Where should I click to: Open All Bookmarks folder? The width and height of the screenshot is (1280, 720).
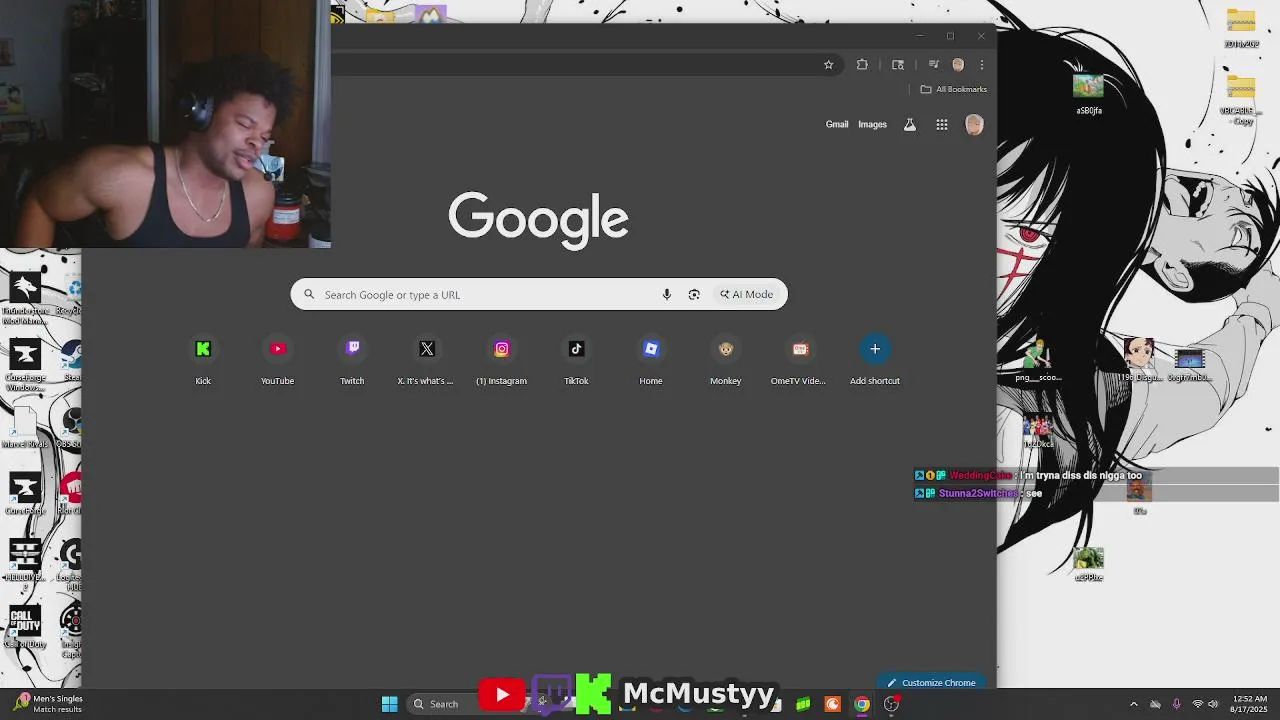[x=954, y=89]
